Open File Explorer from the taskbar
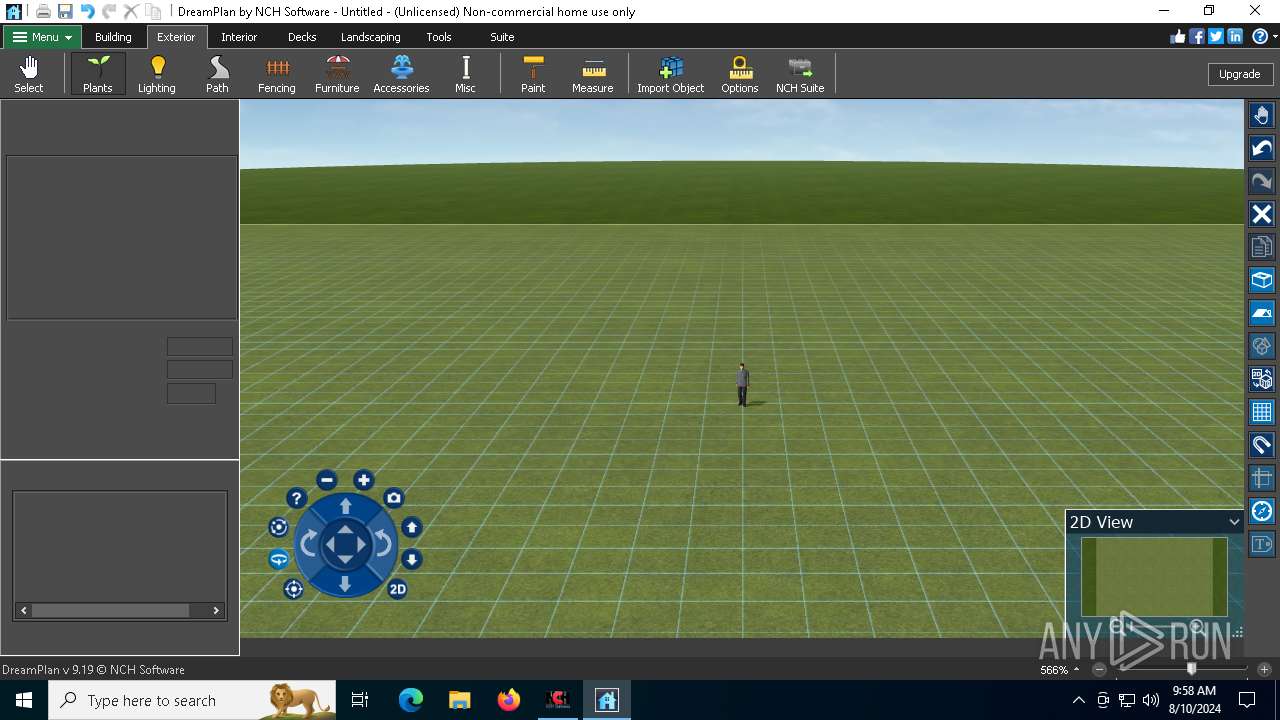 [x=460, y=700]
